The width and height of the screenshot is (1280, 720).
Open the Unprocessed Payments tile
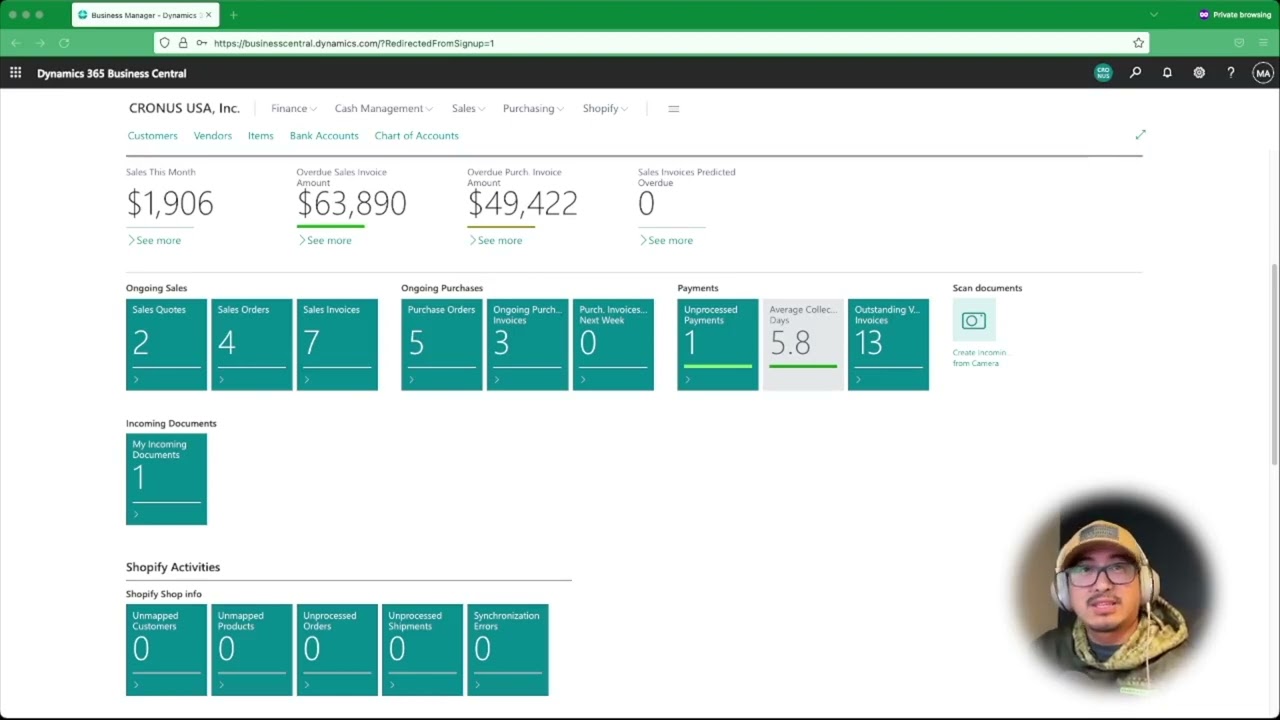pos(718,344)
